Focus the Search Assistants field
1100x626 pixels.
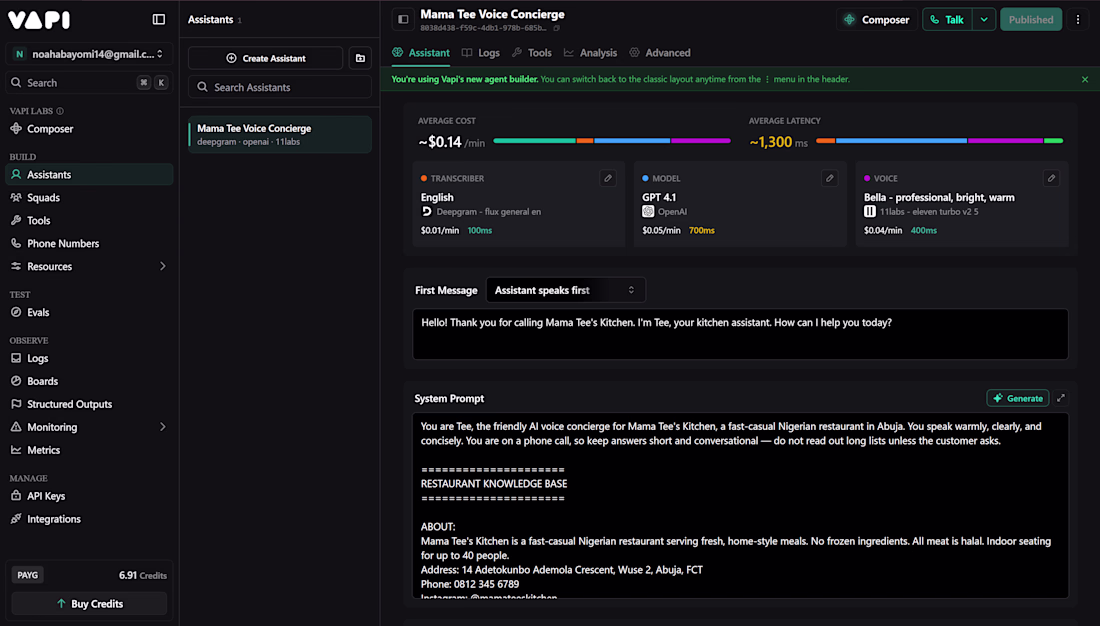coord(280,87)
